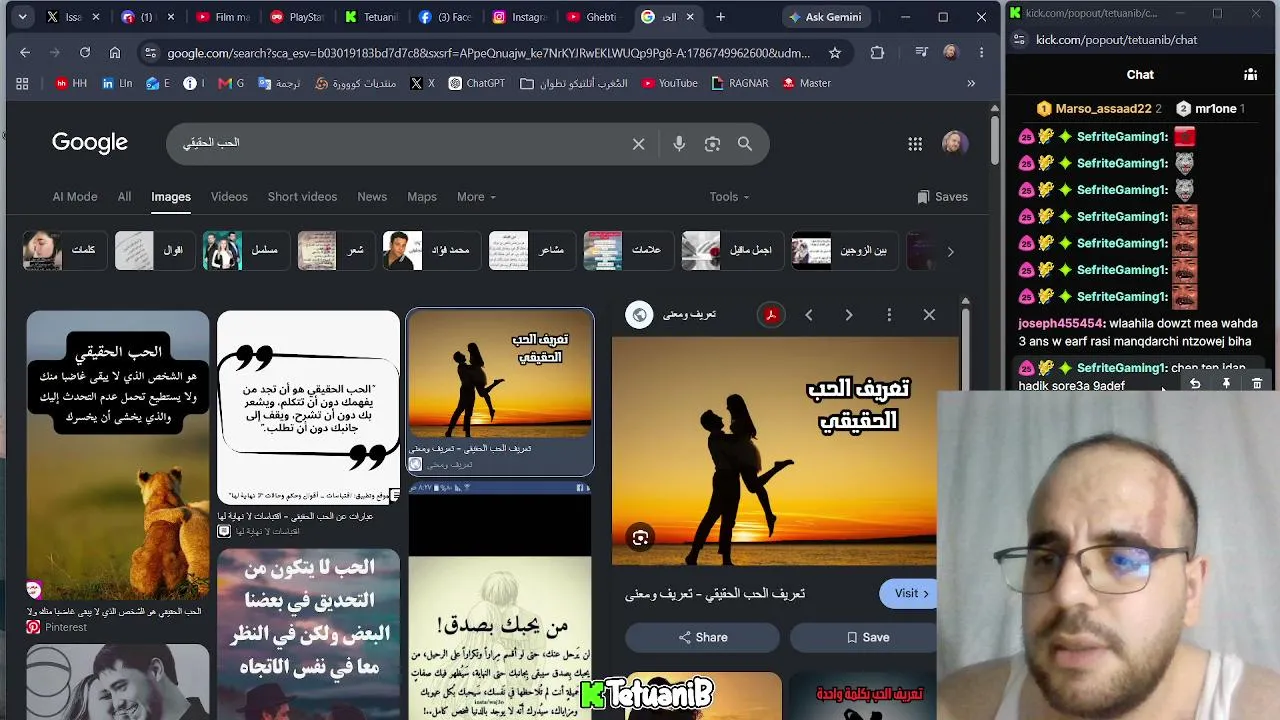Expand the More search filters menu
Screen dimensions: 1280x720
point(476,197)
